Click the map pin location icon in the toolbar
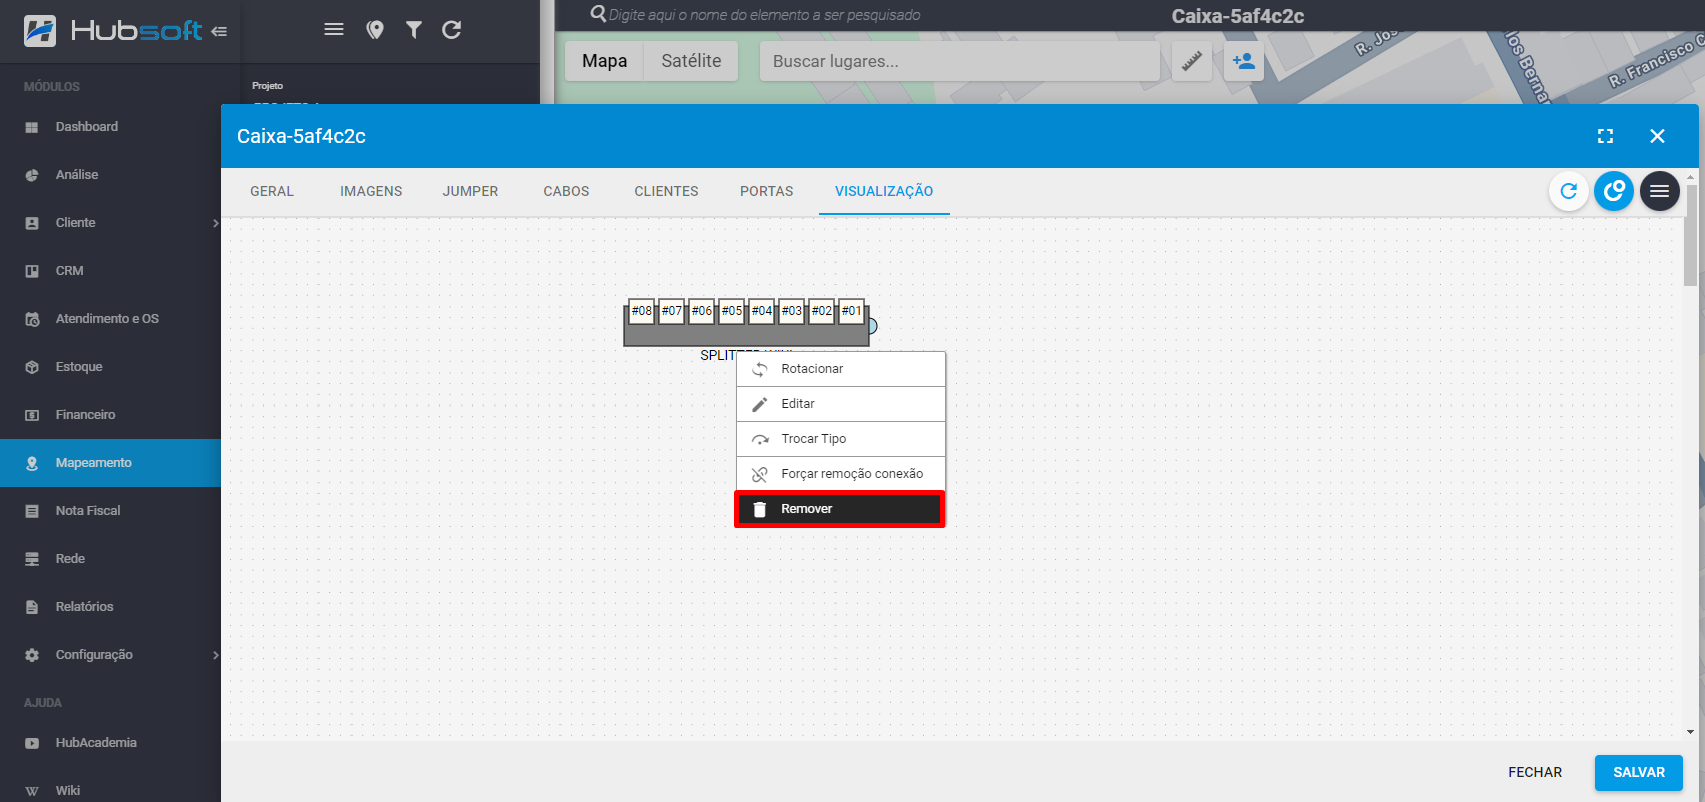The height and width of the screenshot is (802, 1705). coord(375,30)
